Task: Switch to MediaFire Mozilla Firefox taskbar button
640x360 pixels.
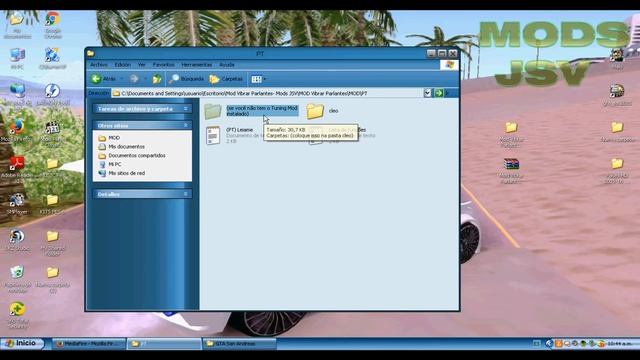Action: point(88,344)
